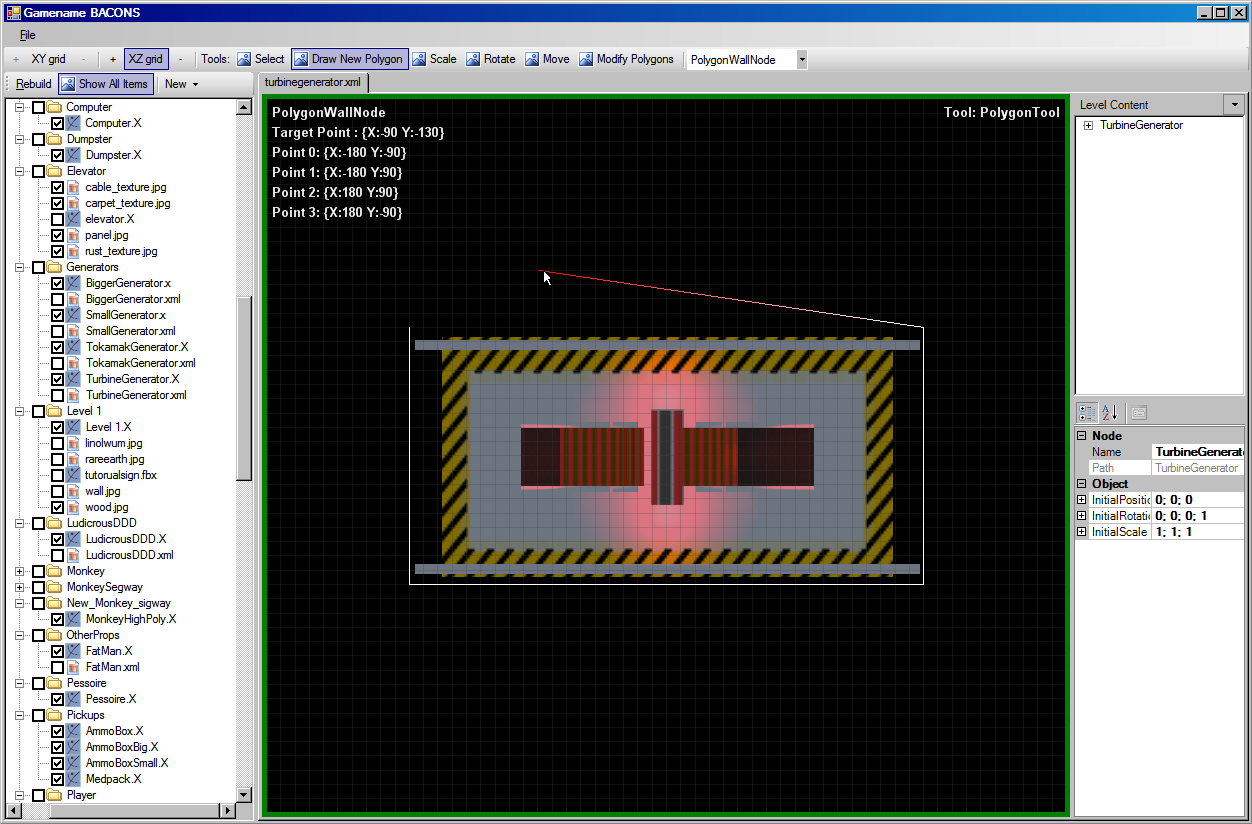This screenshot has width=1252, height=824.
Task: Activate the Draw New Polygon tool
Action: click(350, 59)
